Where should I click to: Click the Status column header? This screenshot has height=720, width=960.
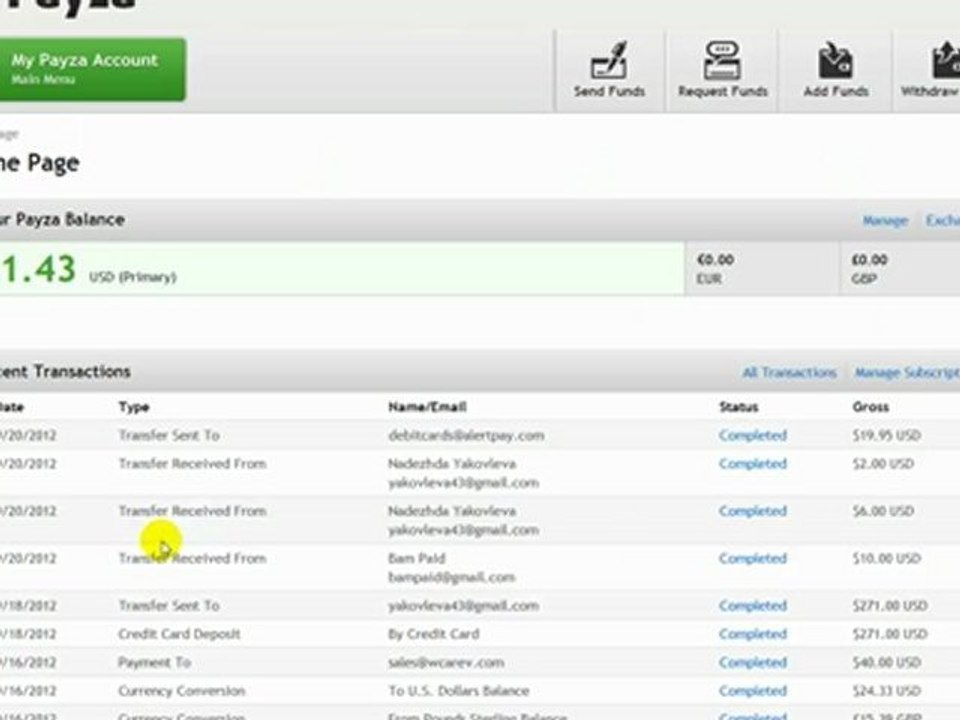coord(738,407)
